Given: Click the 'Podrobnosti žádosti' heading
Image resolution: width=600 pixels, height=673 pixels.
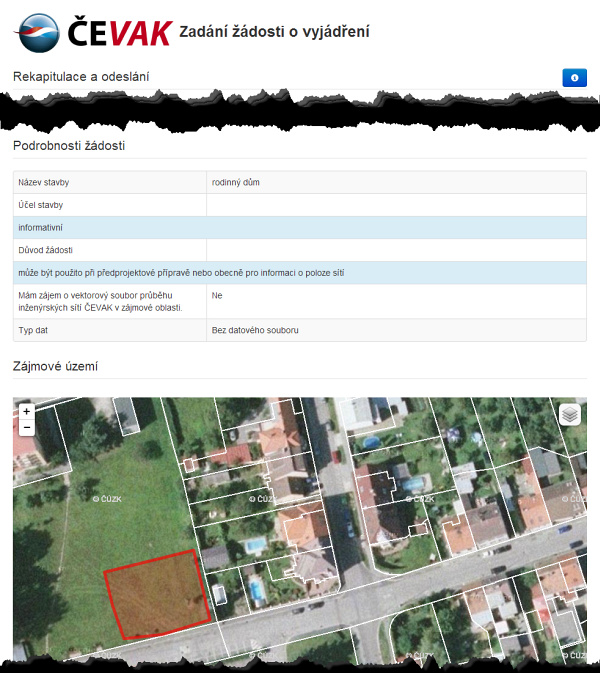Looking at the screenshot, I should [69, 146].
